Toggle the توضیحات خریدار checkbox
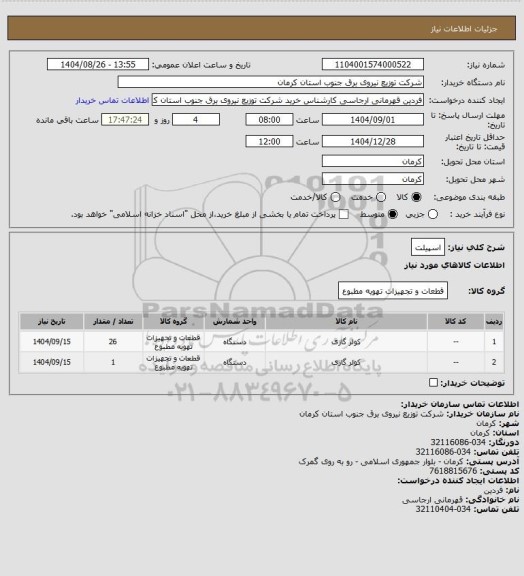The height and width of the screenshot is (576, 524). (433, 383)
